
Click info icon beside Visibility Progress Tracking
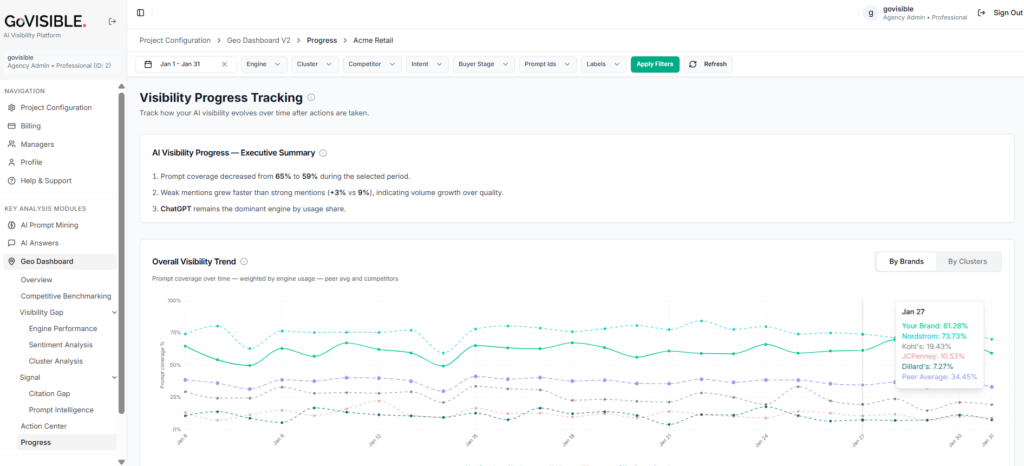click(x=311, y=97)
